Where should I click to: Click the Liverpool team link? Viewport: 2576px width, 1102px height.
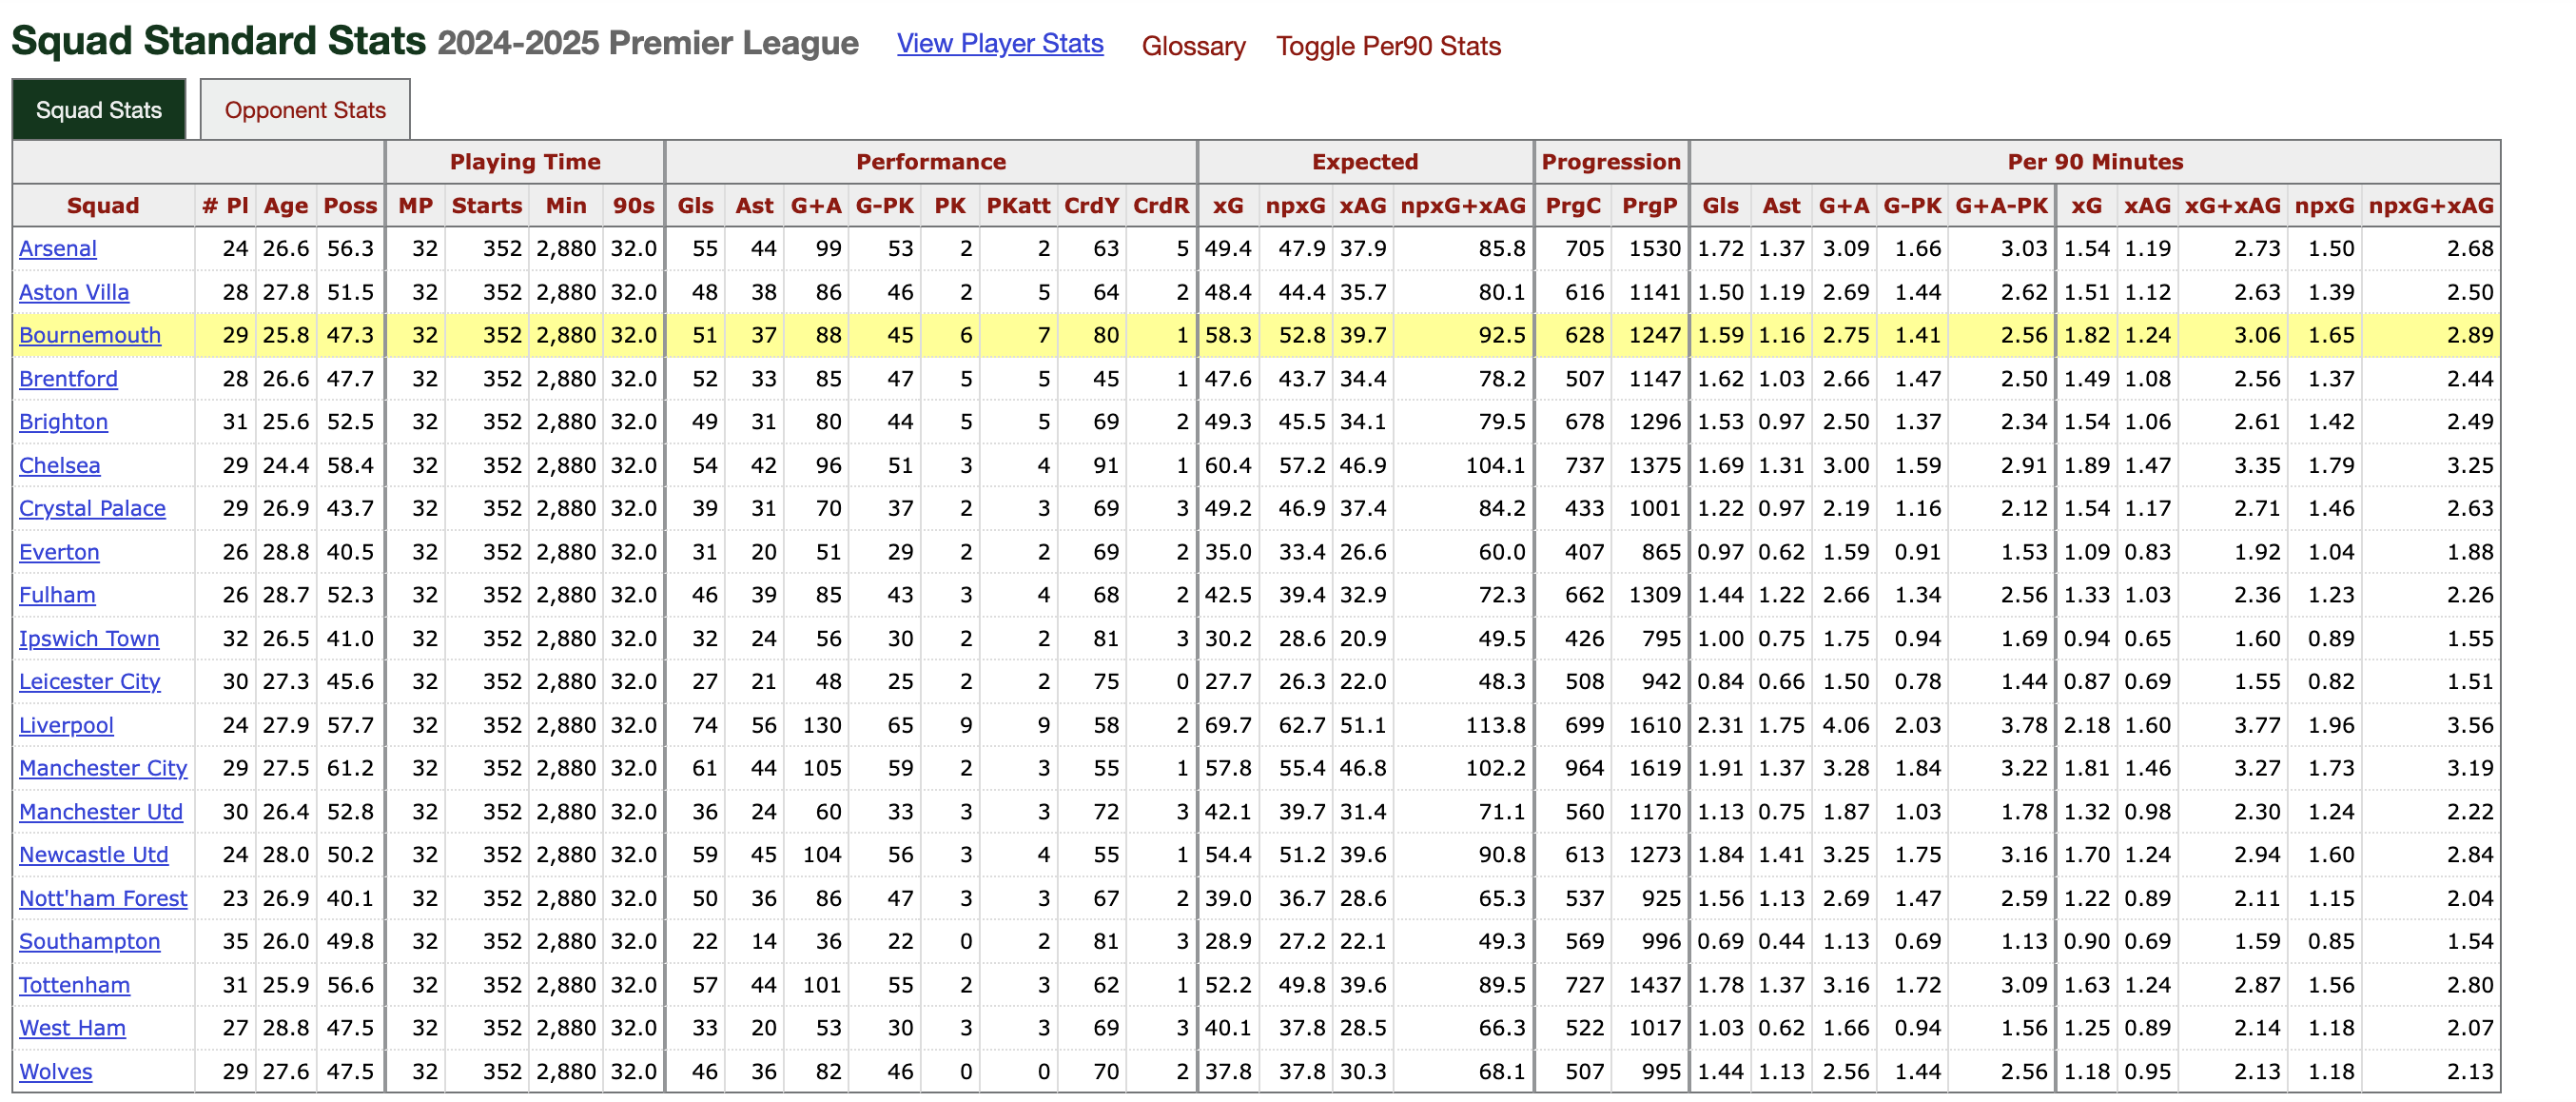click(66, 725)
